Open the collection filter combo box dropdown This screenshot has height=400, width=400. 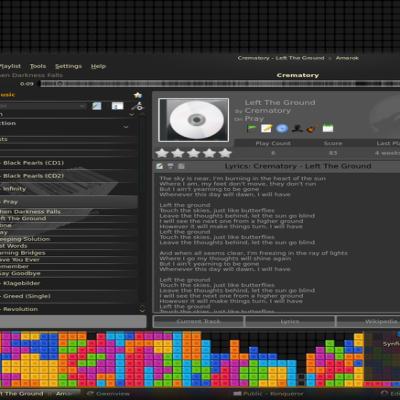82,106
